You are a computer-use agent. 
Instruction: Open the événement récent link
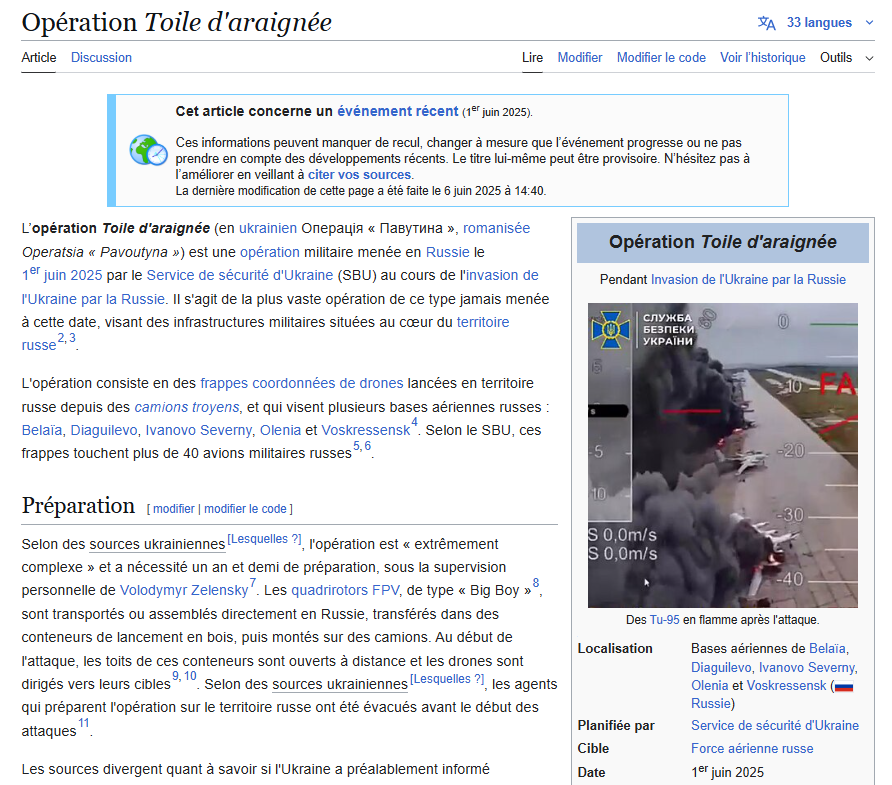pos(398,111)
